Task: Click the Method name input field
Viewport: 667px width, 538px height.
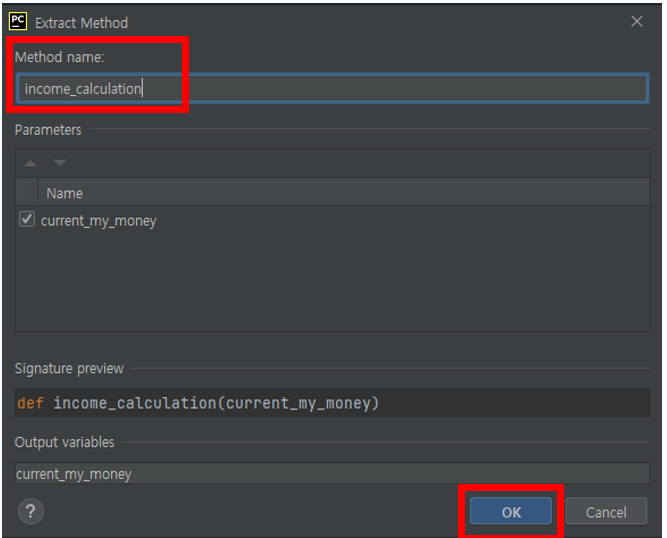Action: [x=332, y=88]
